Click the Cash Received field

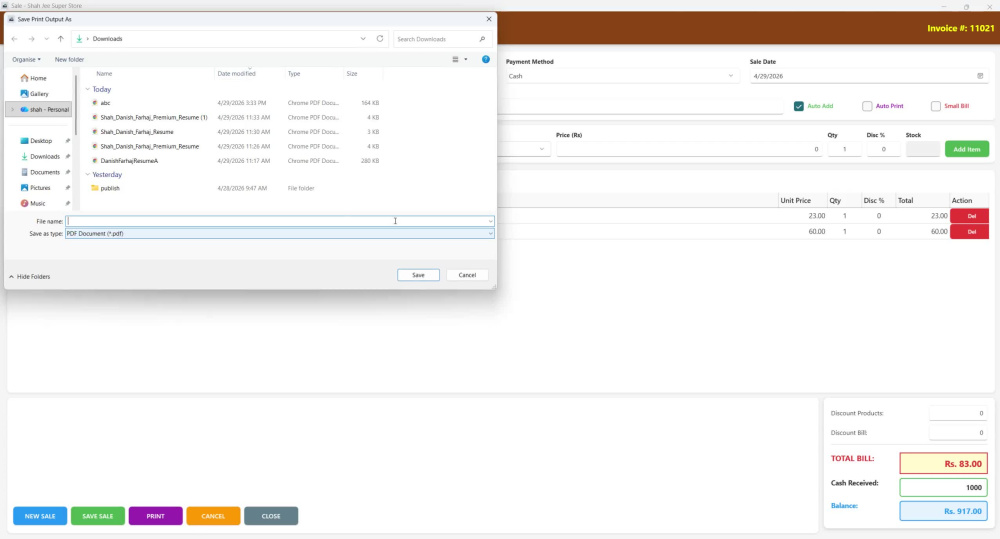(x=944, y=487)
